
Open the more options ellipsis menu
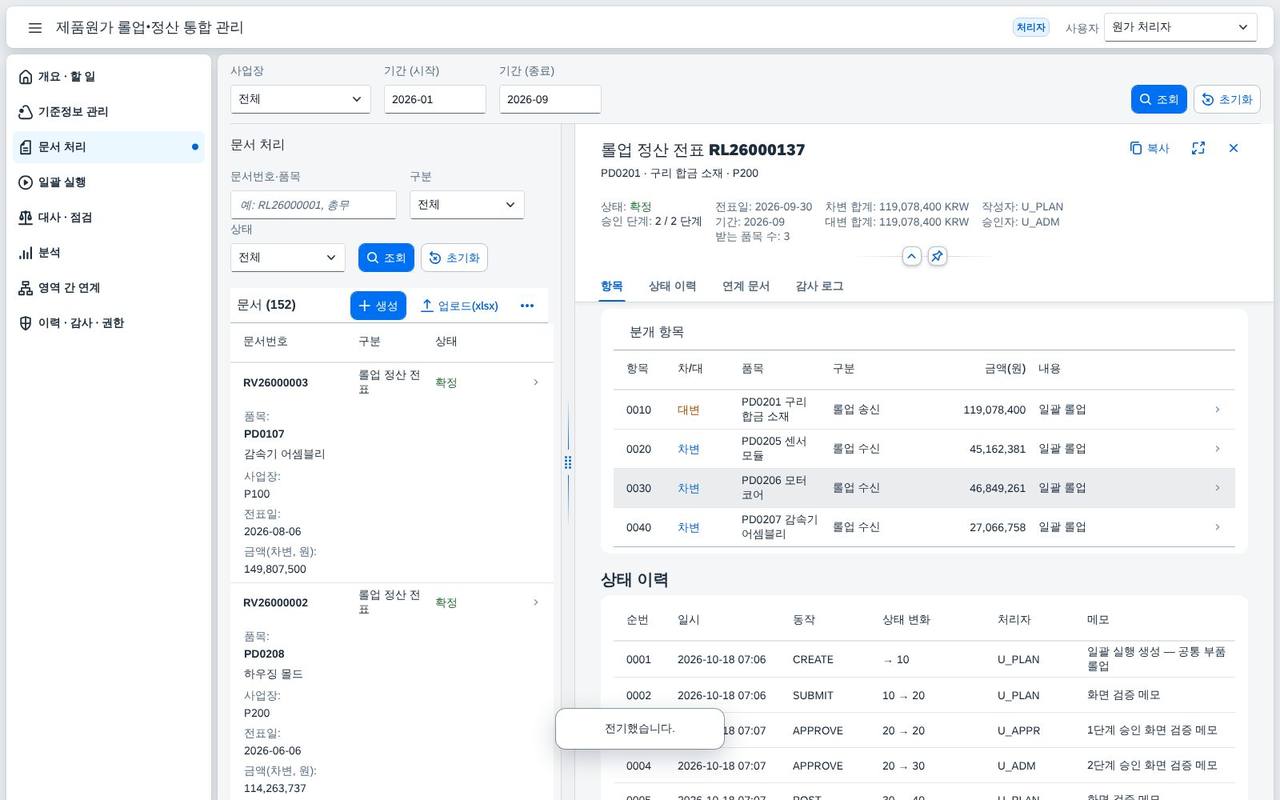[x=527, y=306]
